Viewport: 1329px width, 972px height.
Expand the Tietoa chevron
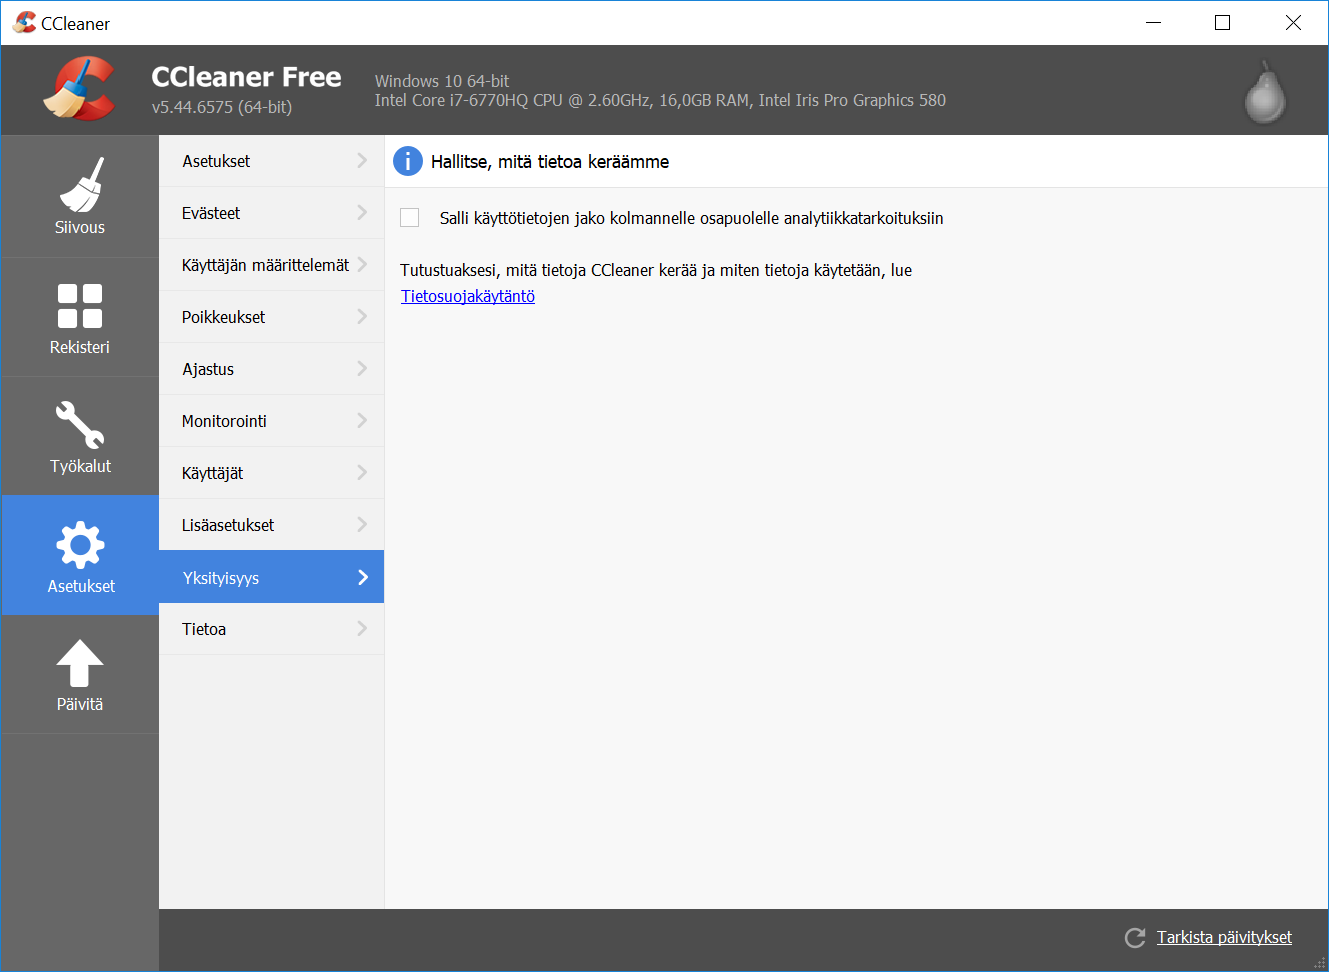362,628
